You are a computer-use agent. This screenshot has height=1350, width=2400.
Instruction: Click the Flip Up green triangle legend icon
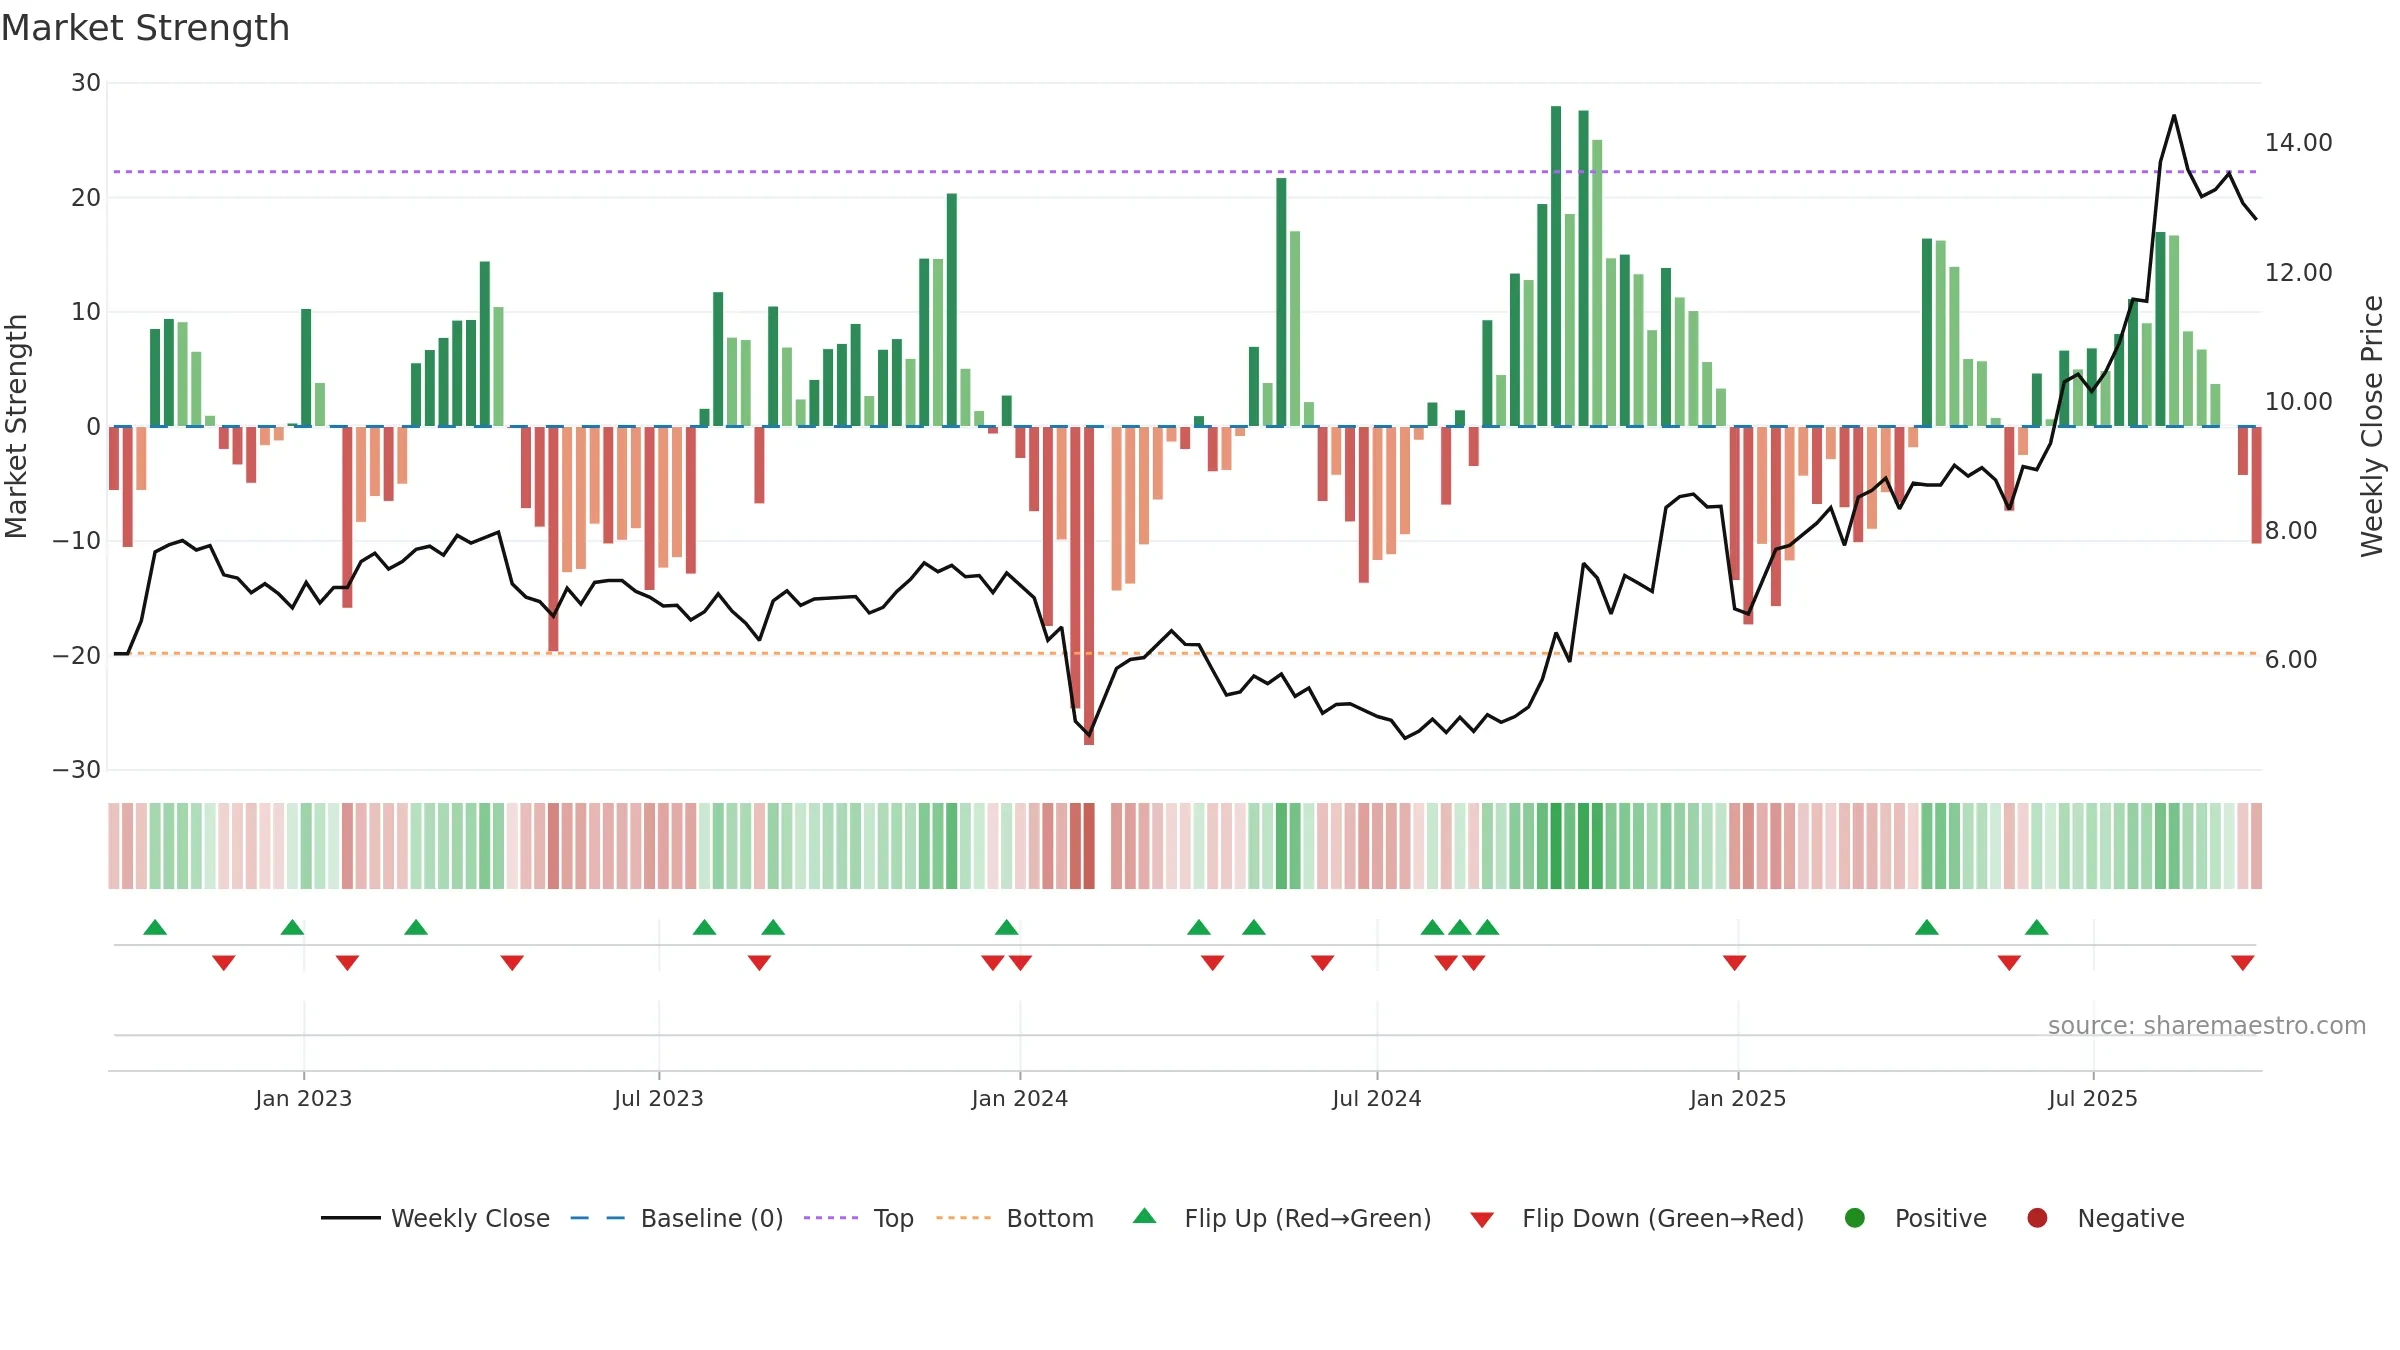[x=1145, y=1216]
